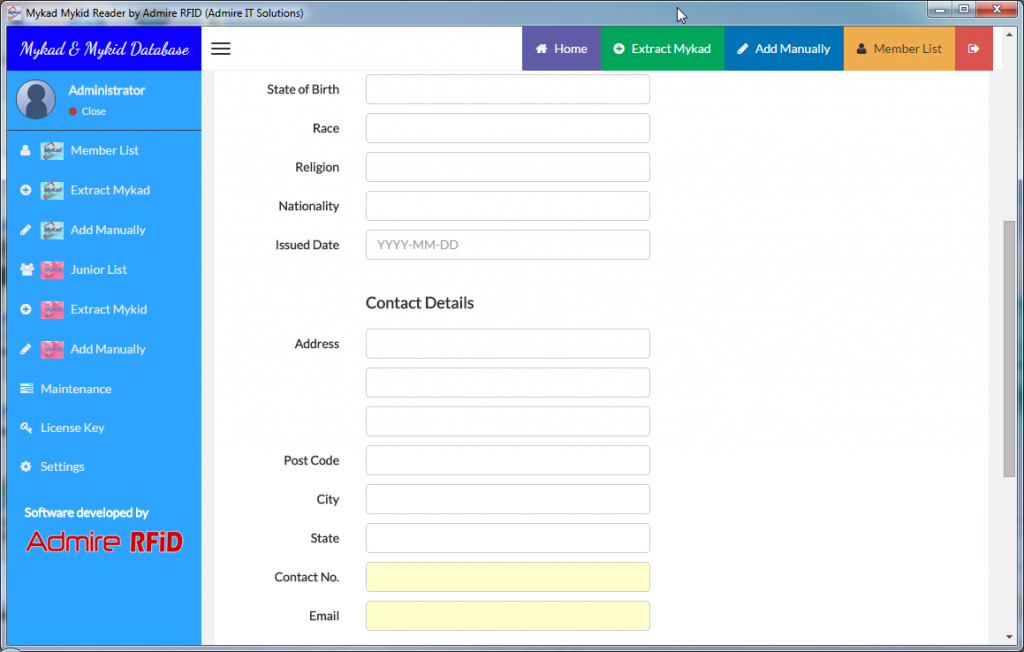Click the Post Code input box
Image resolution: width=1024 pixels, height=652 pixels.
click(507, 460)
